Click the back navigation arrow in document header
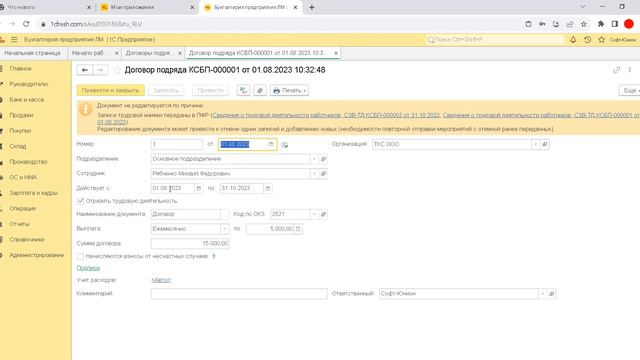This screenshot has height=360, width=640. coord(85,70)
